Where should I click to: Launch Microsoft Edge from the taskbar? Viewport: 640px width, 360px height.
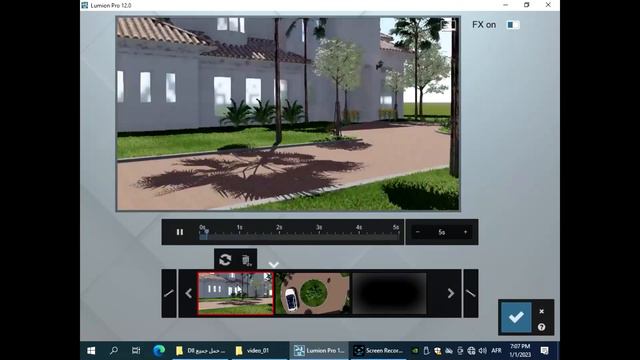(159, 351)
